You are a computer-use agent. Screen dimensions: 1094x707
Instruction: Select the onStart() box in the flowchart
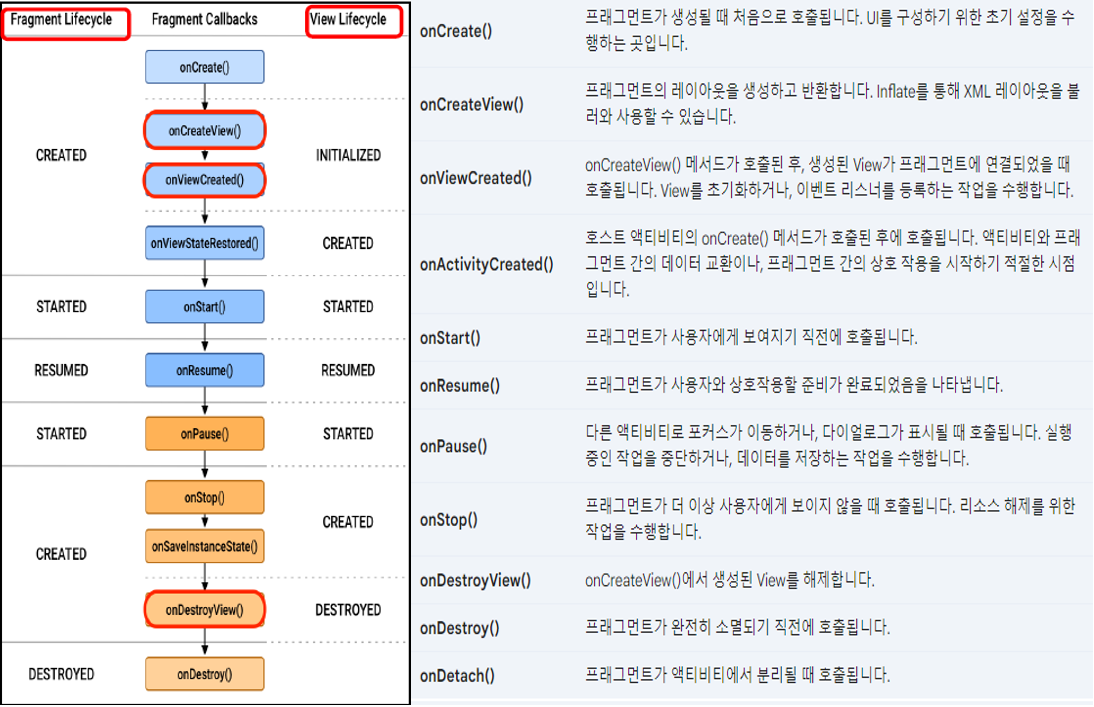(204, 306)
